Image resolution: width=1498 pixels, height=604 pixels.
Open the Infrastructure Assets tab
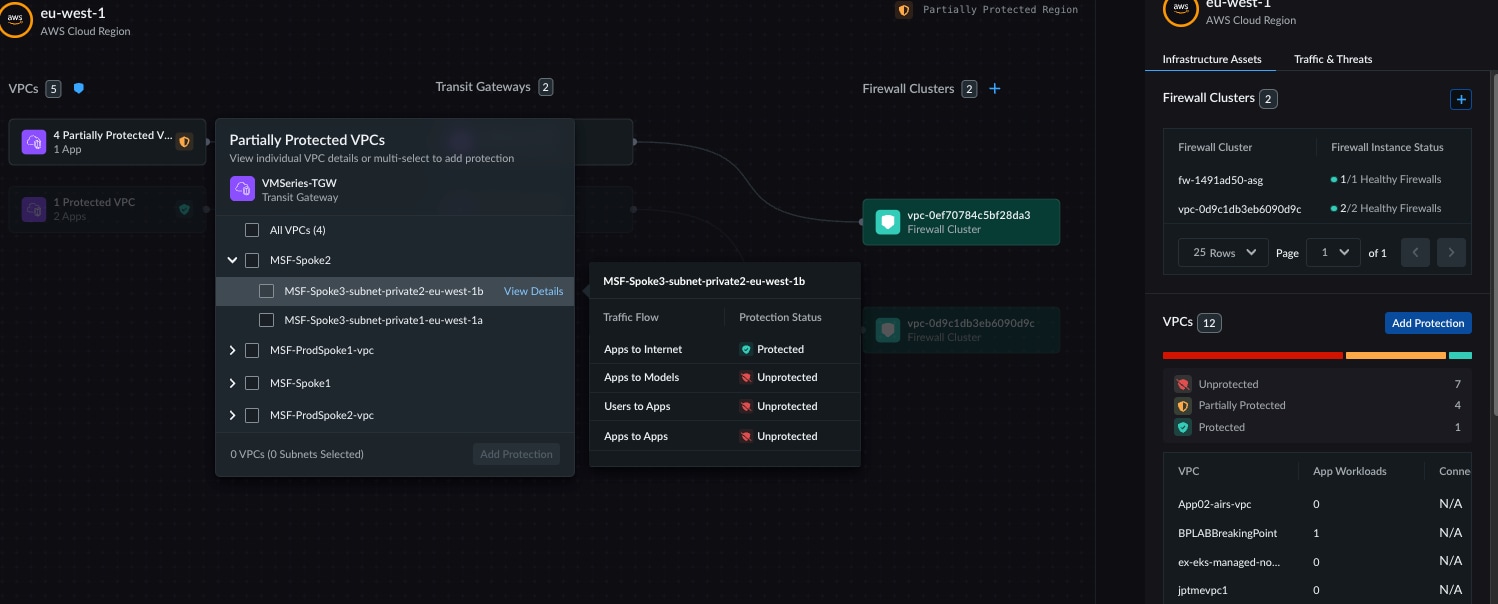click(x=1211, y=59)
